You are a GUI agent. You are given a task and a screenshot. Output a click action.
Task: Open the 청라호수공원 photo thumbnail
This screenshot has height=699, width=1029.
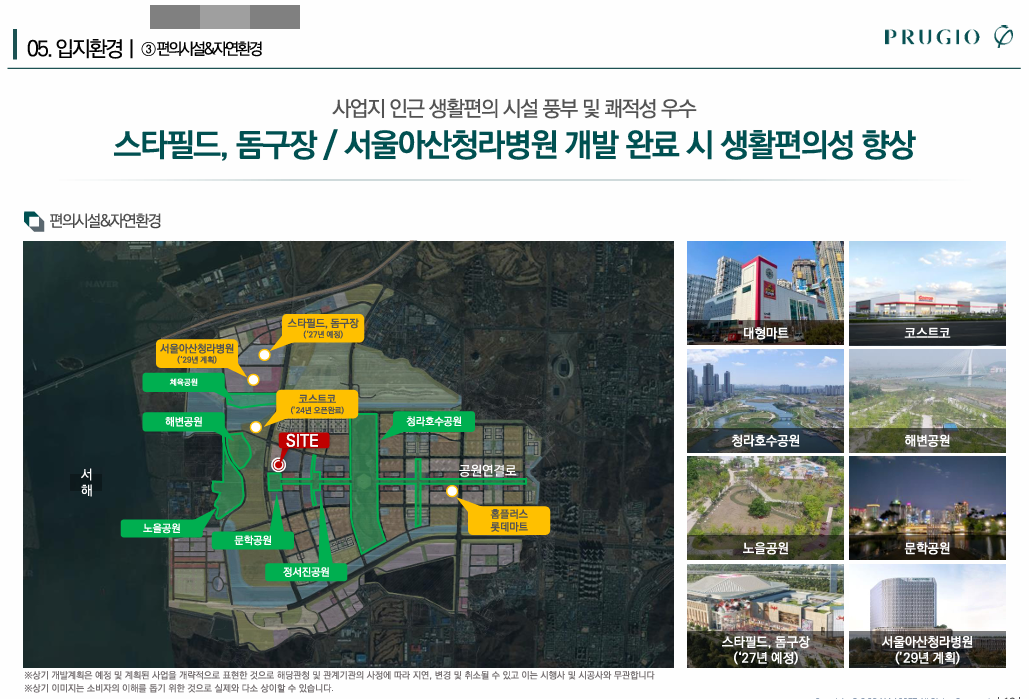tap(765, 400)
